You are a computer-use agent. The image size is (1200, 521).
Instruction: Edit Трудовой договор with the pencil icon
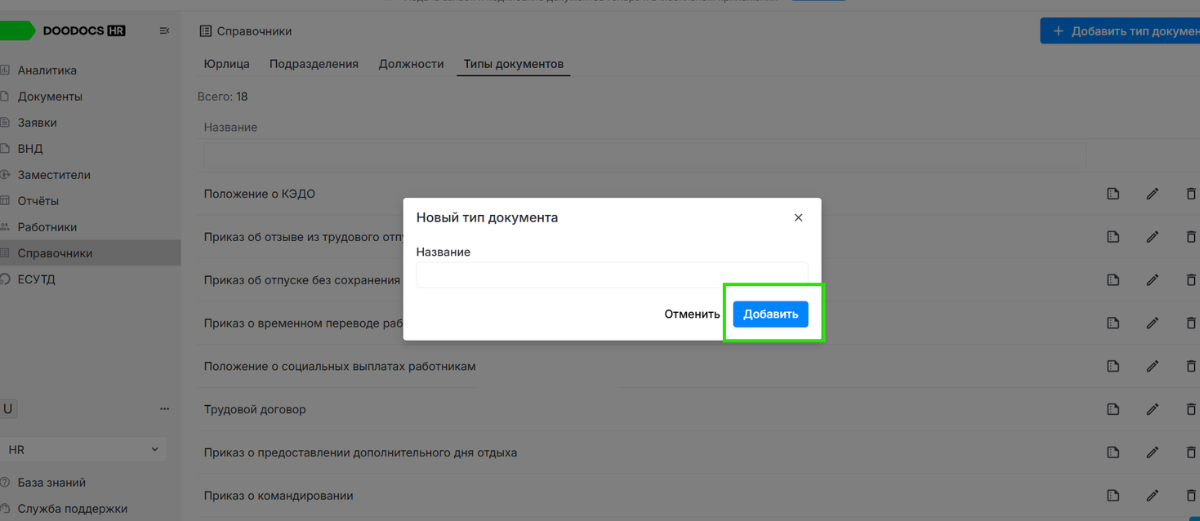(x=1152, y=409)
